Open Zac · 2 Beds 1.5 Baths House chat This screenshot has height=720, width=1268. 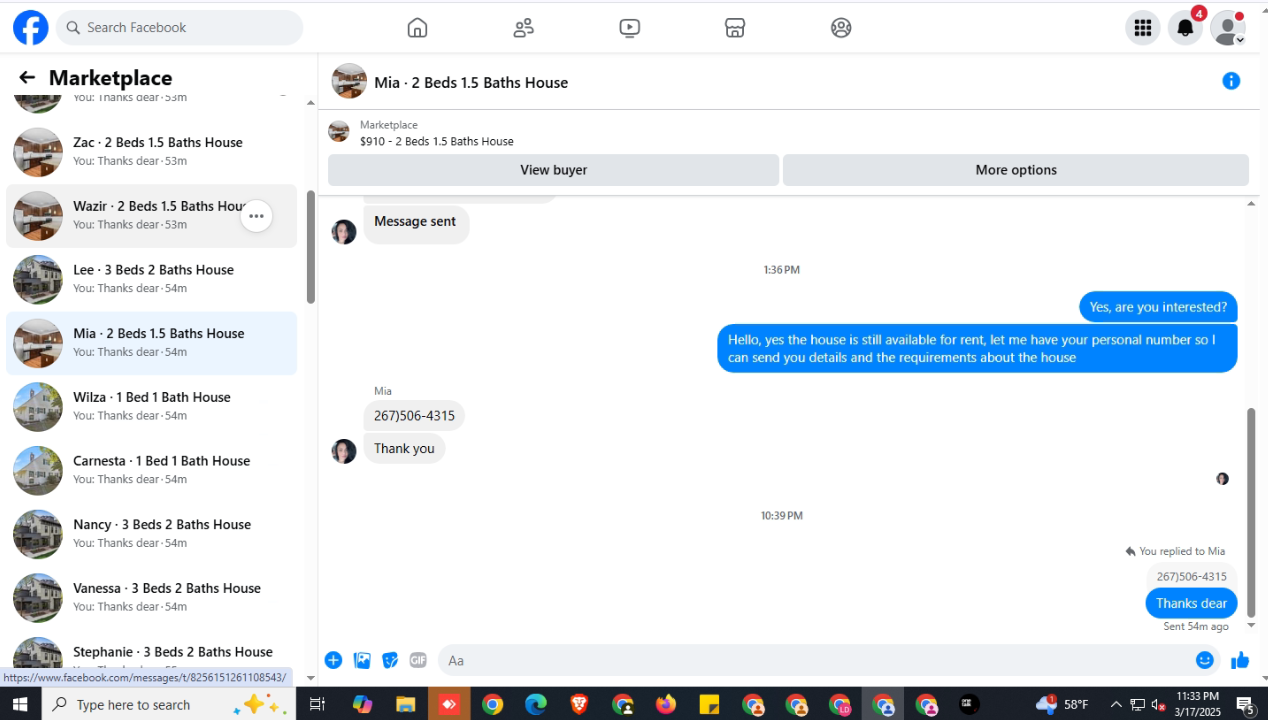coord(152,152)
